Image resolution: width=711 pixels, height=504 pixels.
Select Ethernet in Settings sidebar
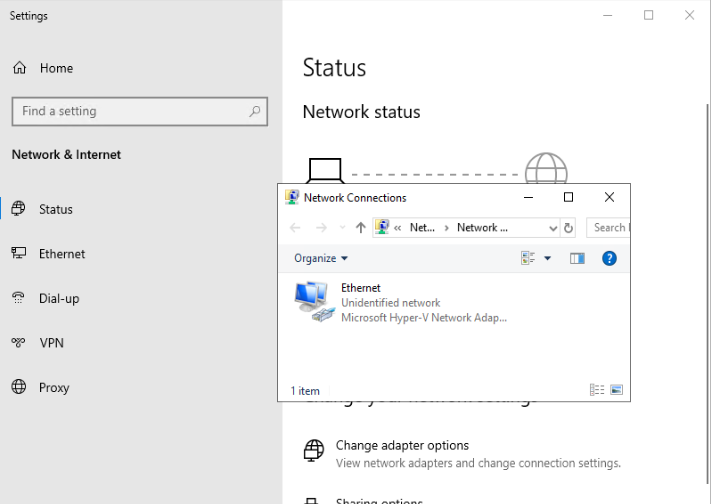tap(62, 254)
